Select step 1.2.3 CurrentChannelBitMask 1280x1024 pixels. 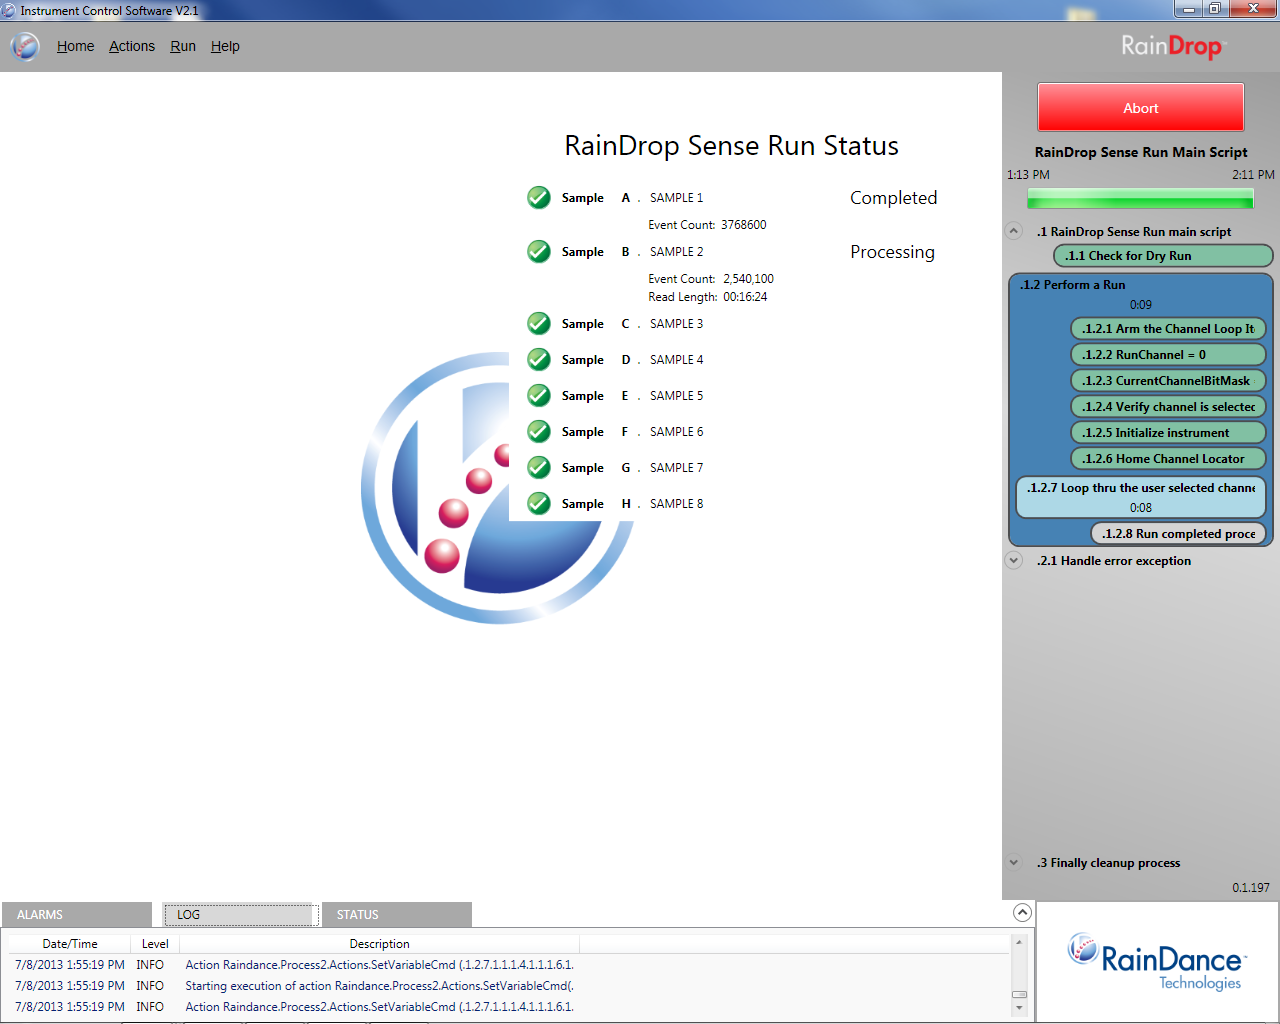tap(1168, 381)
